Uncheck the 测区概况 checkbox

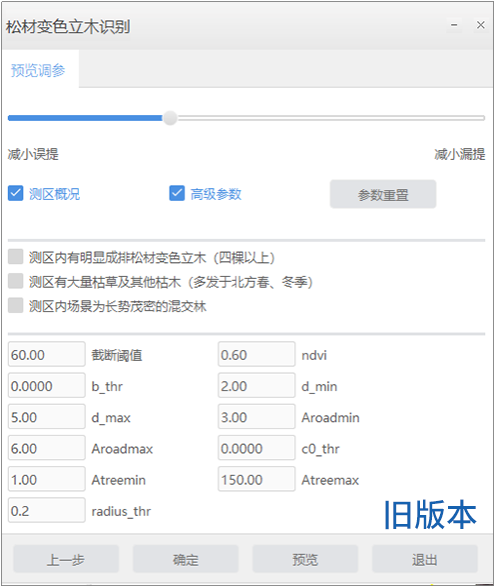[x=16, y=194]
